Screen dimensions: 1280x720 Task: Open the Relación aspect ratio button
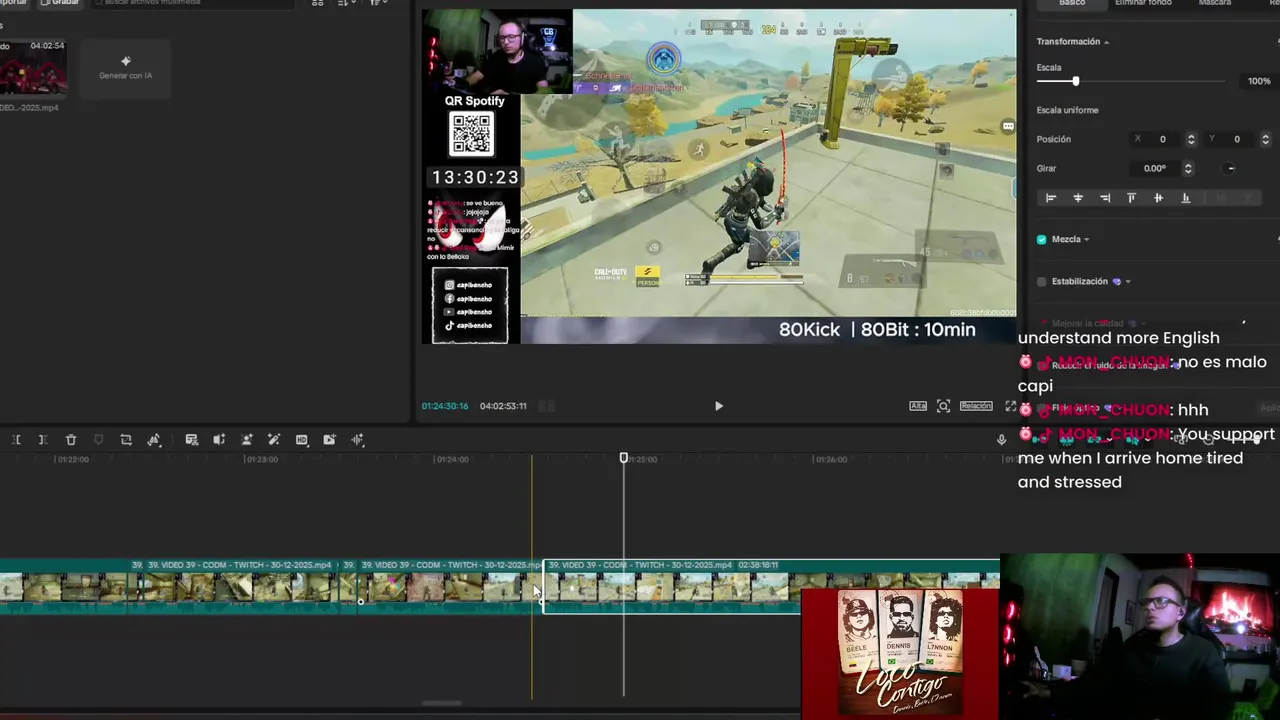coord(976,406)
